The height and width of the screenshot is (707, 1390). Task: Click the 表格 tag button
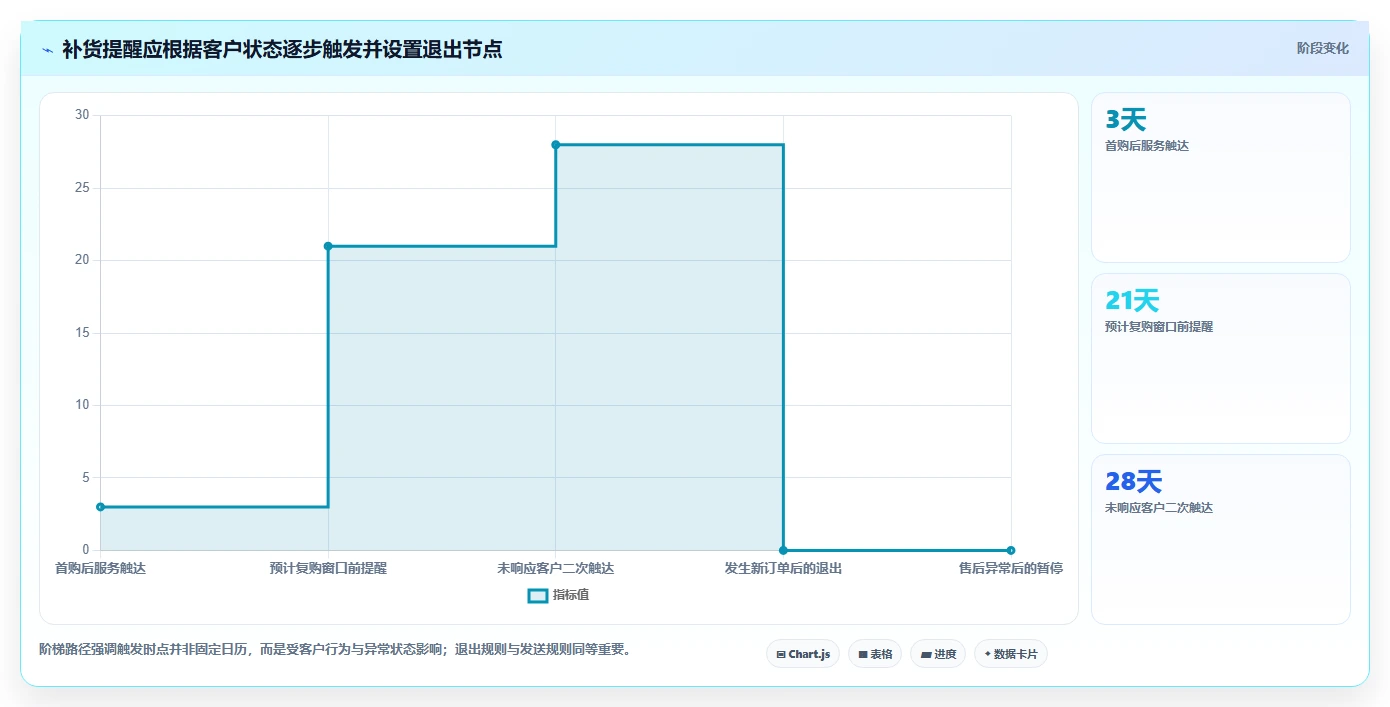pos(875,654)
